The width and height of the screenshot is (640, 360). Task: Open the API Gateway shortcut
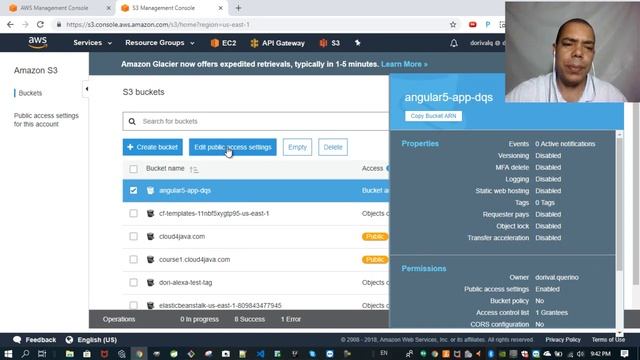(x=278, y=43)
